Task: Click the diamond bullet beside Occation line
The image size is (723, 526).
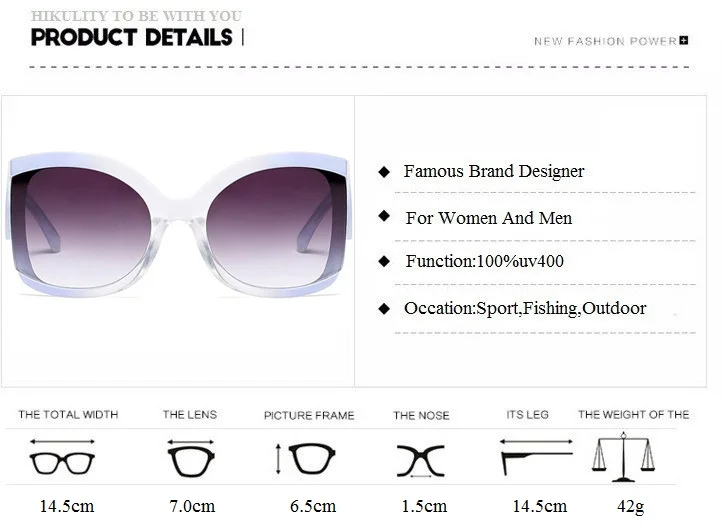Action: coord(384,308)
